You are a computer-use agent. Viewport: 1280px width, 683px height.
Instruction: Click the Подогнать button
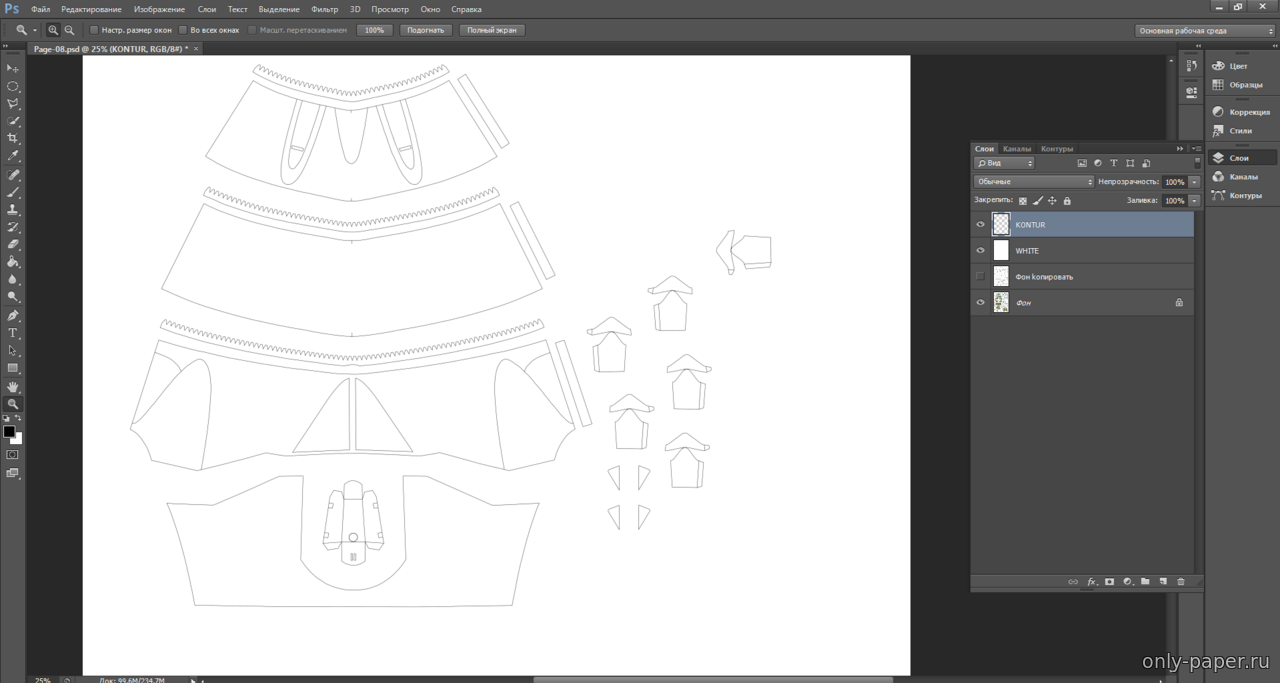(x=425, y=30)
